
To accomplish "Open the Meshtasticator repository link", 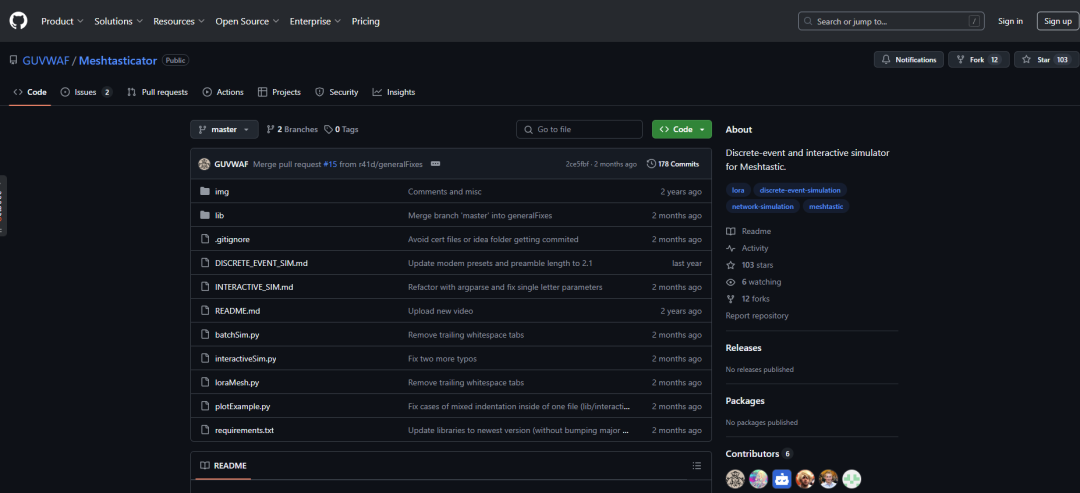I will pyautogui.click(x=118, y=60).
